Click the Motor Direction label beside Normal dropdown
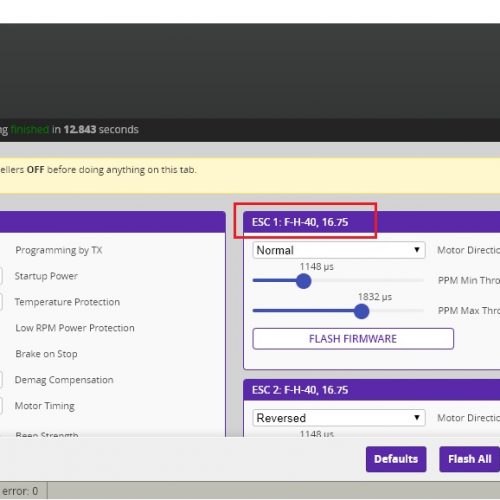The width and height of the screenshot is (500, 500). click(x=468, y=250)
